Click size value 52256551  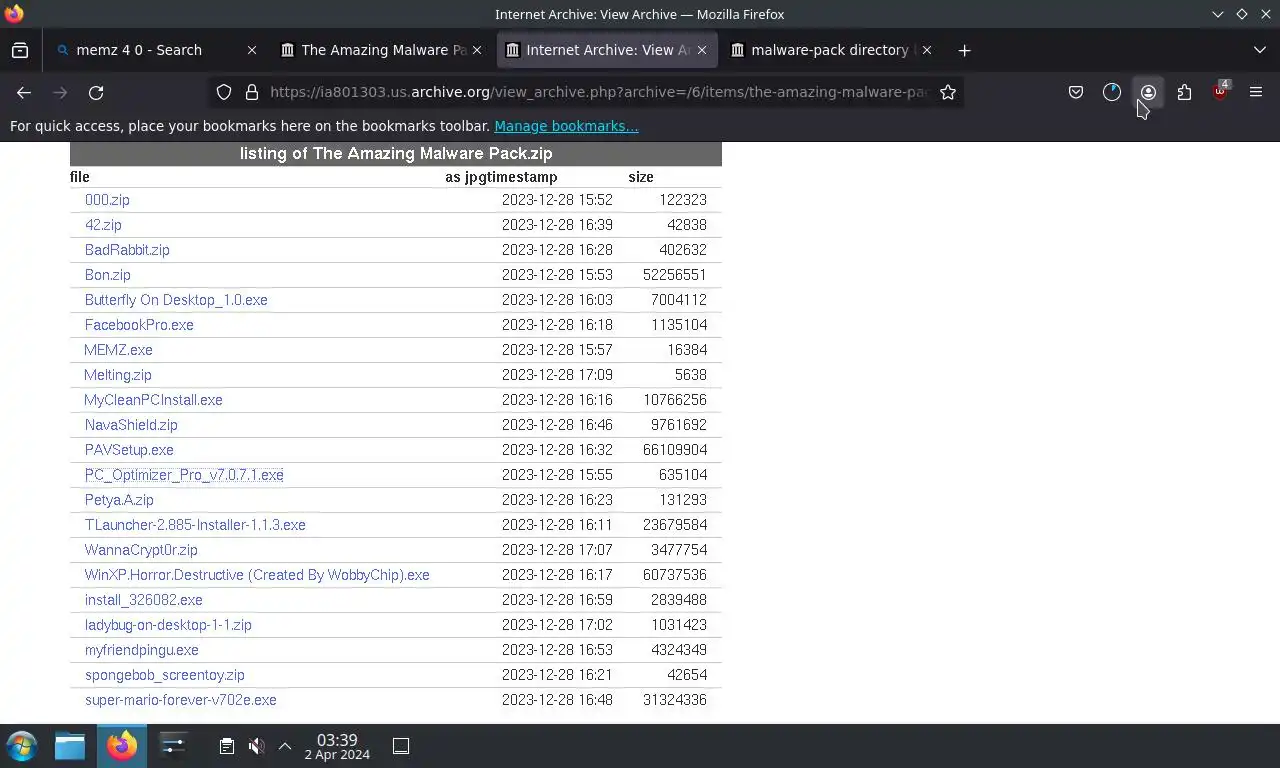[675, 275]
